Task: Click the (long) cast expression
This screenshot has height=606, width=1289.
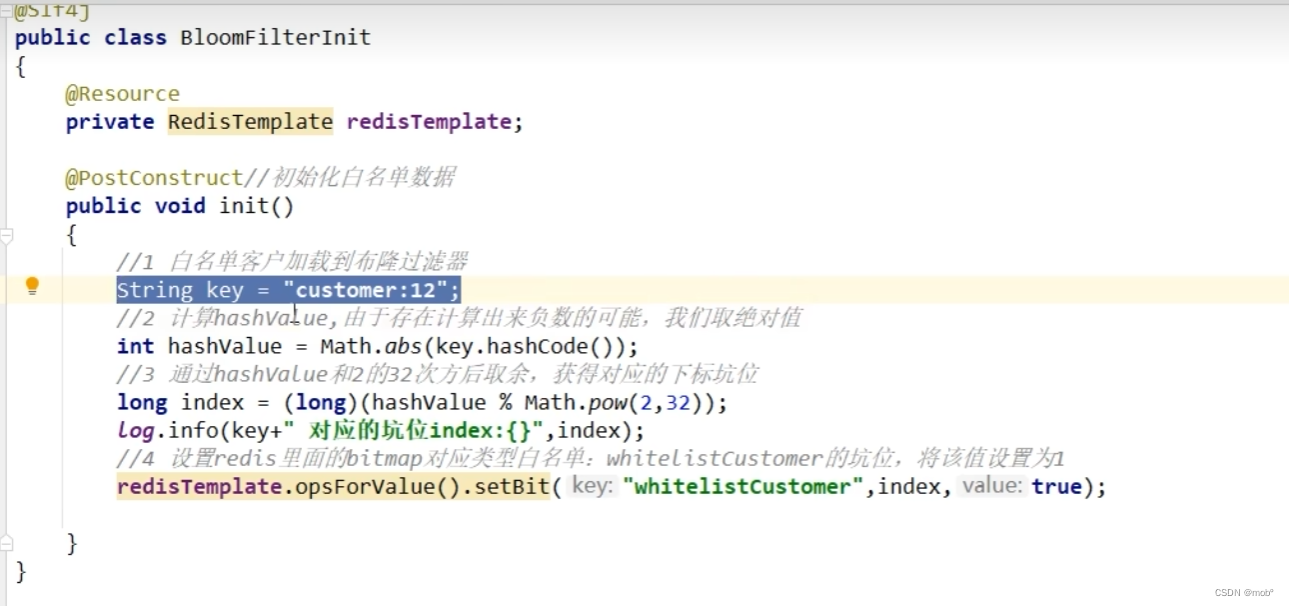Action: tap(320, 402)
